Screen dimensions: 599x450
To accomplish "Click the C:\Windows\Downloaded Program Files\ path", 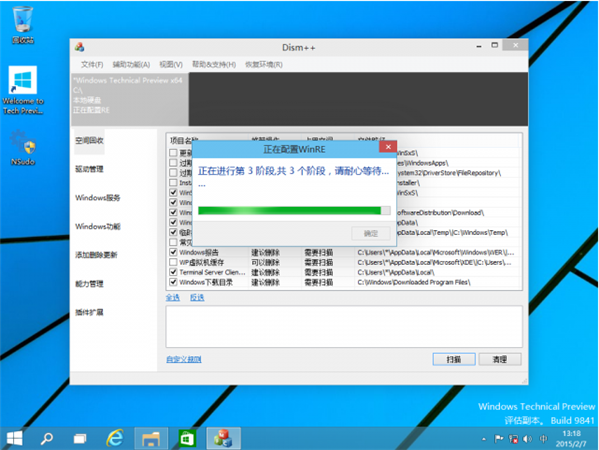I will [414, 282].
